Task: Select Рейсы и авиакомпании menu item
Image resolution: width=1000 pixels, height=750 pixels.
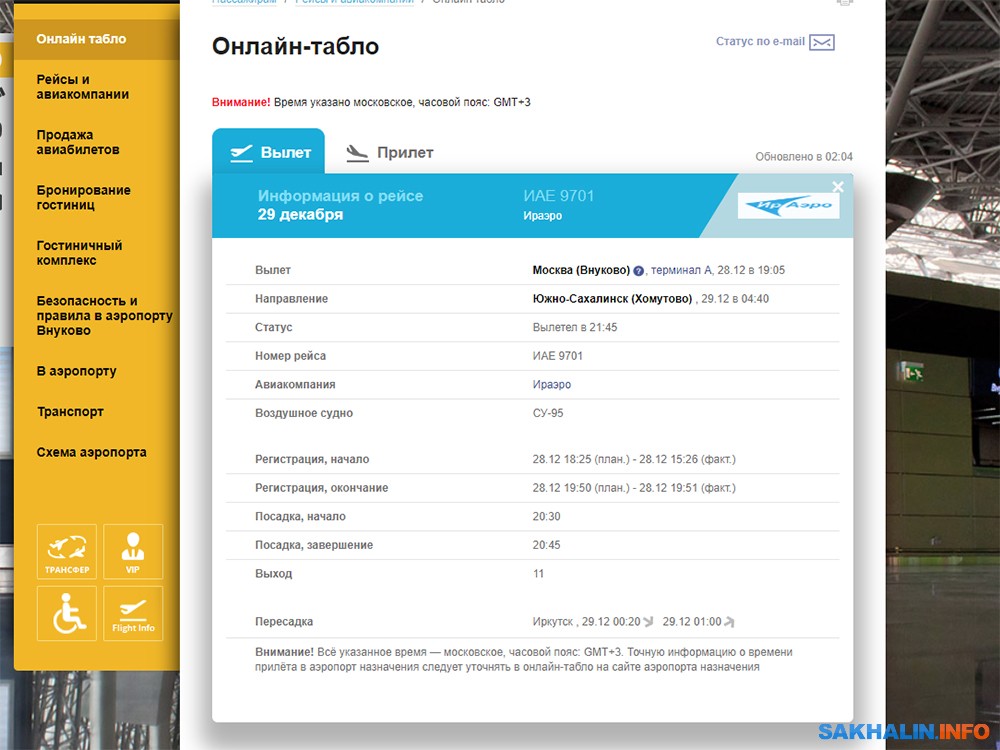Action: click(x=82, y=87)
